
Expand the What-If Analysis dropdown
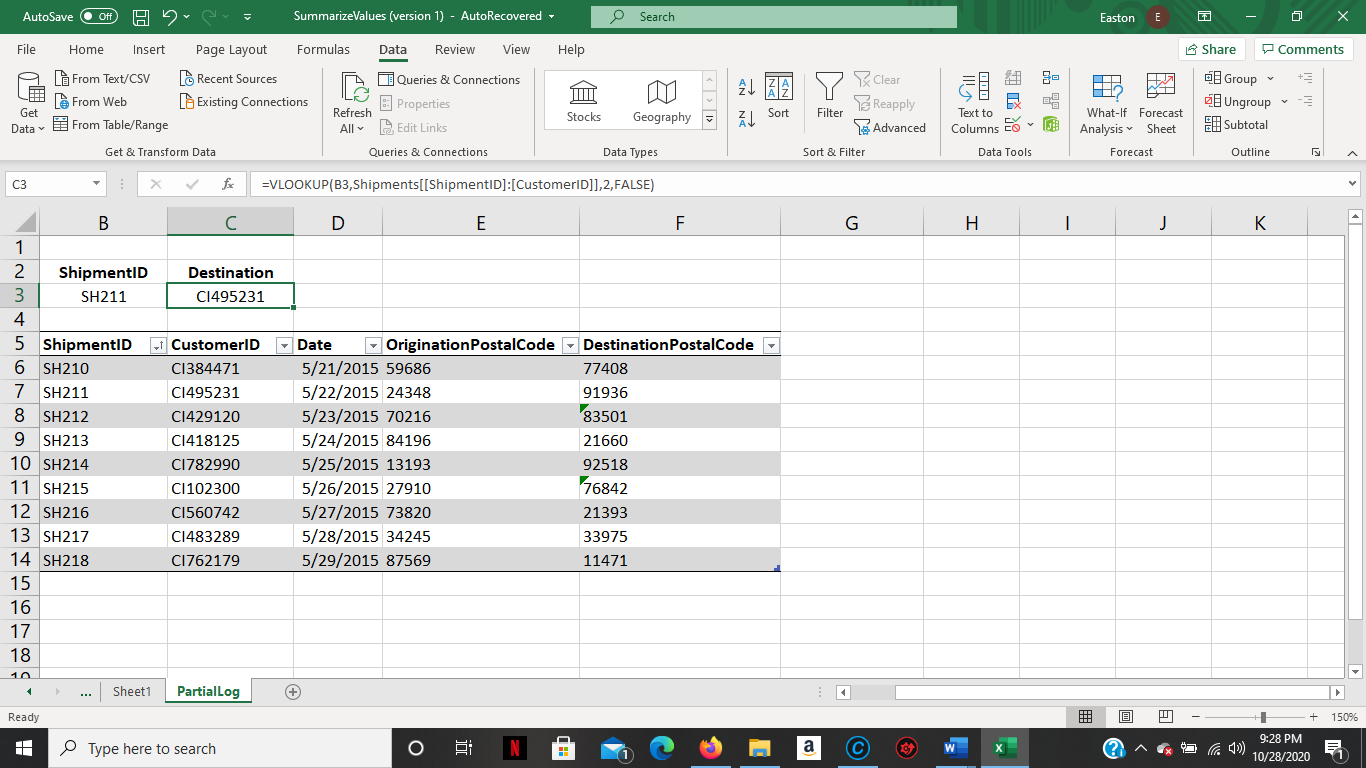point(1106,100)
